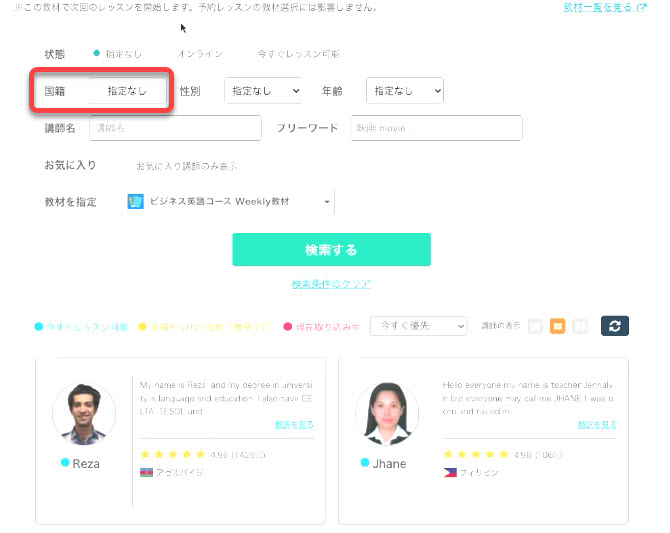Click the Philippines flag in Jhane's card

coord(450,472)
